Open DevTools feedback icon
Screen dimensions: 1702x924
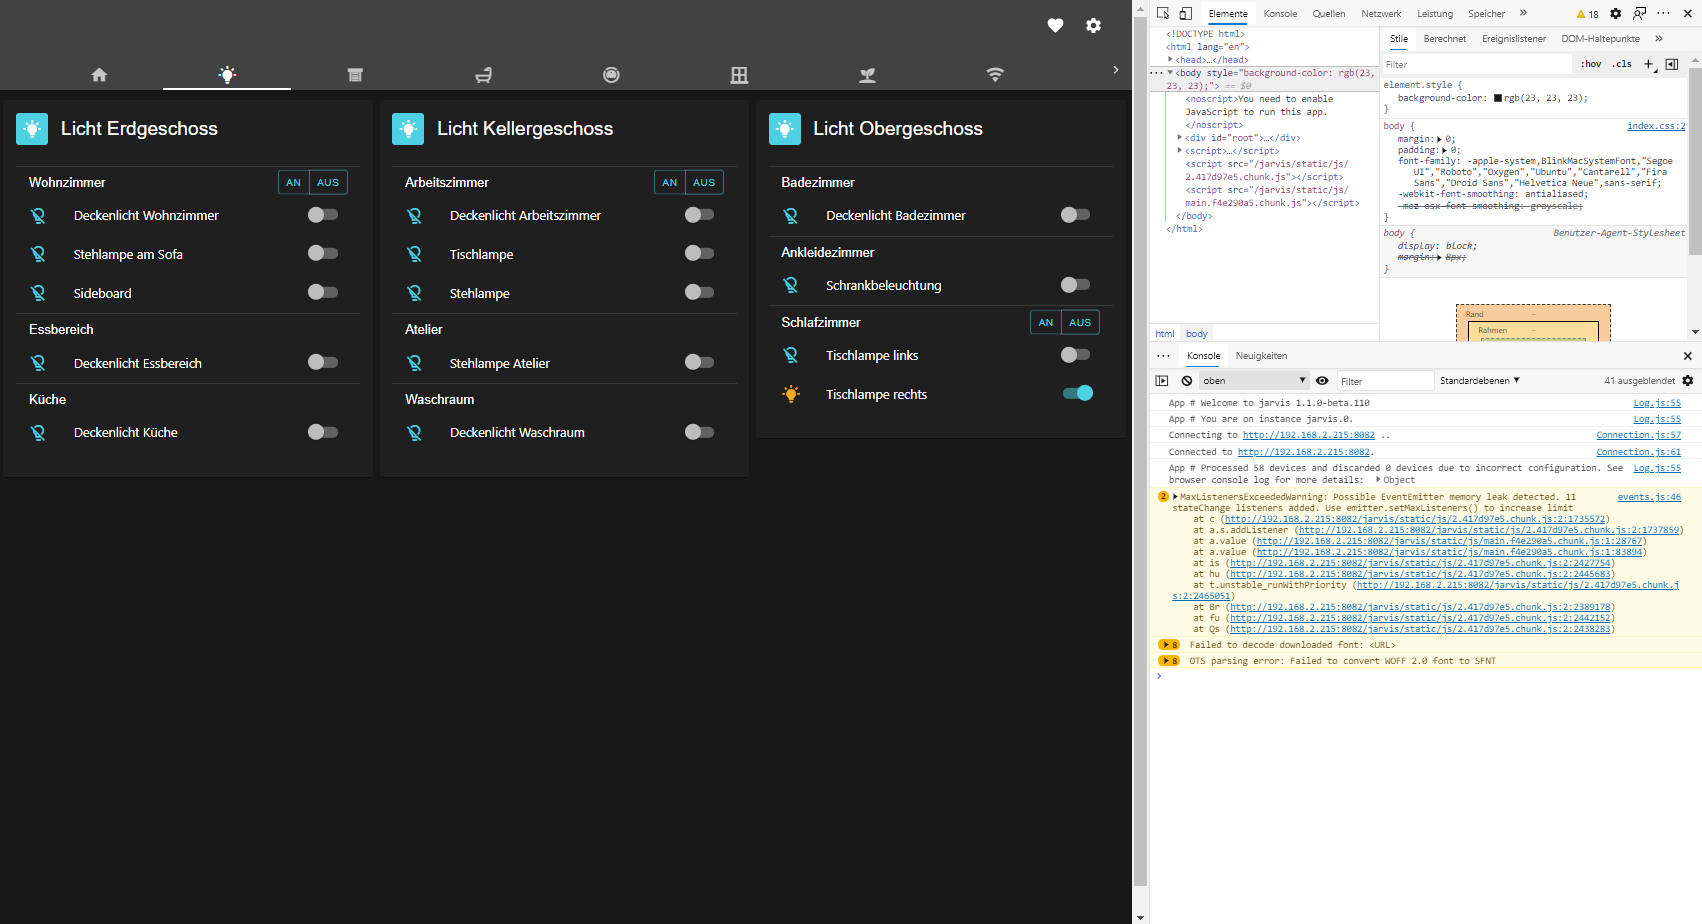(x=1640, y=13)
